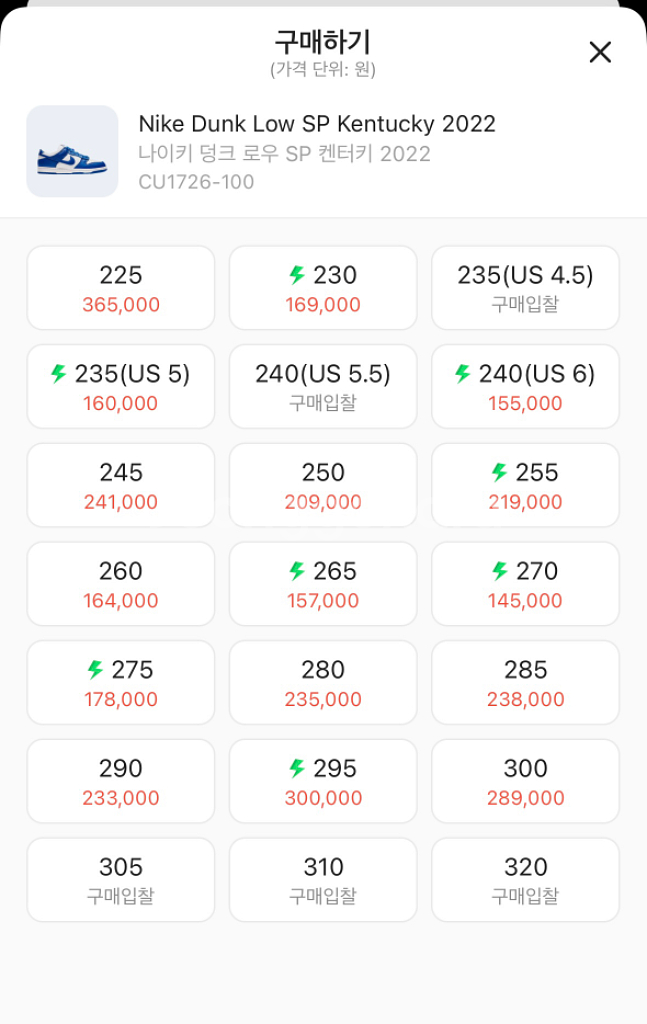Select size 305 purchase bid option

pos(121,880)
